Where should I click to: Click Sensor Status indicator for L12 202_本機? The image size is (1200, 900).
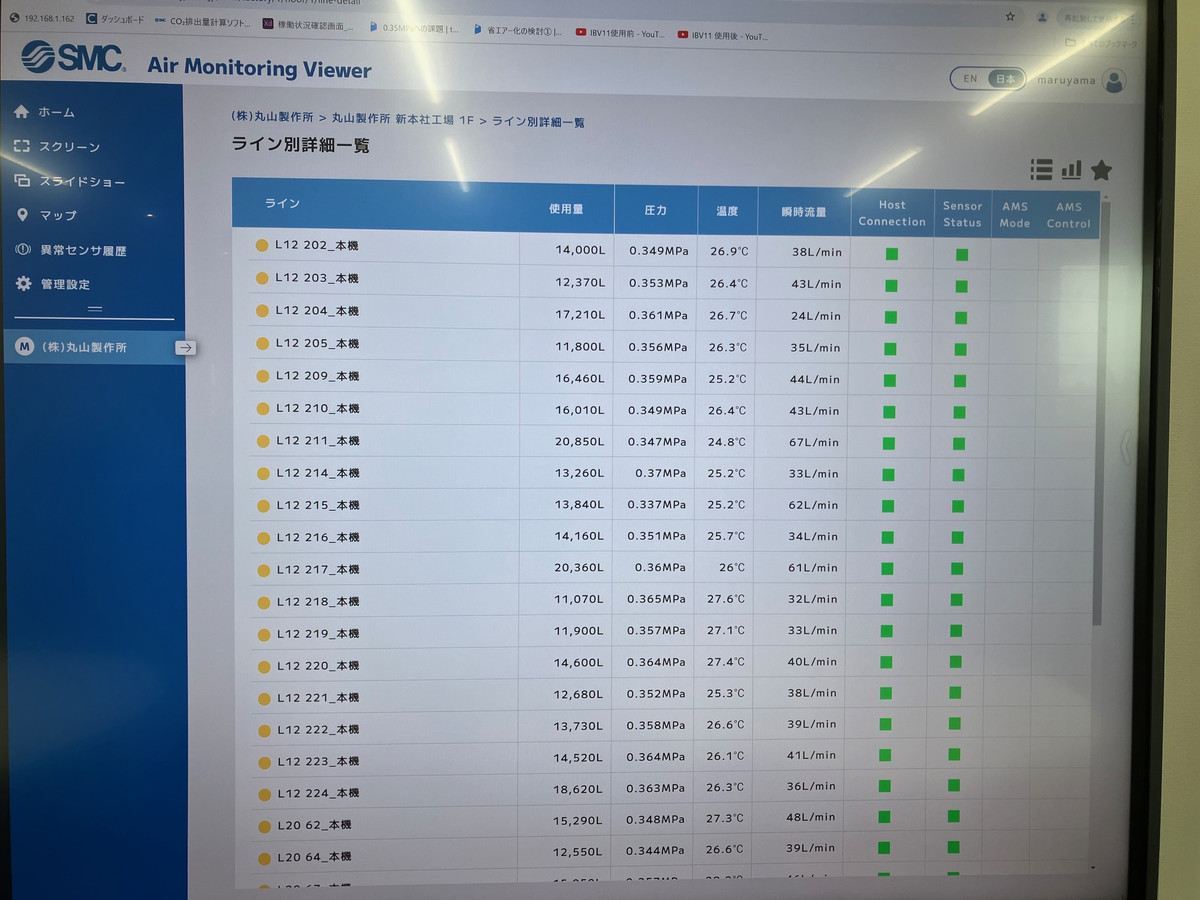(x=962, y=254)
